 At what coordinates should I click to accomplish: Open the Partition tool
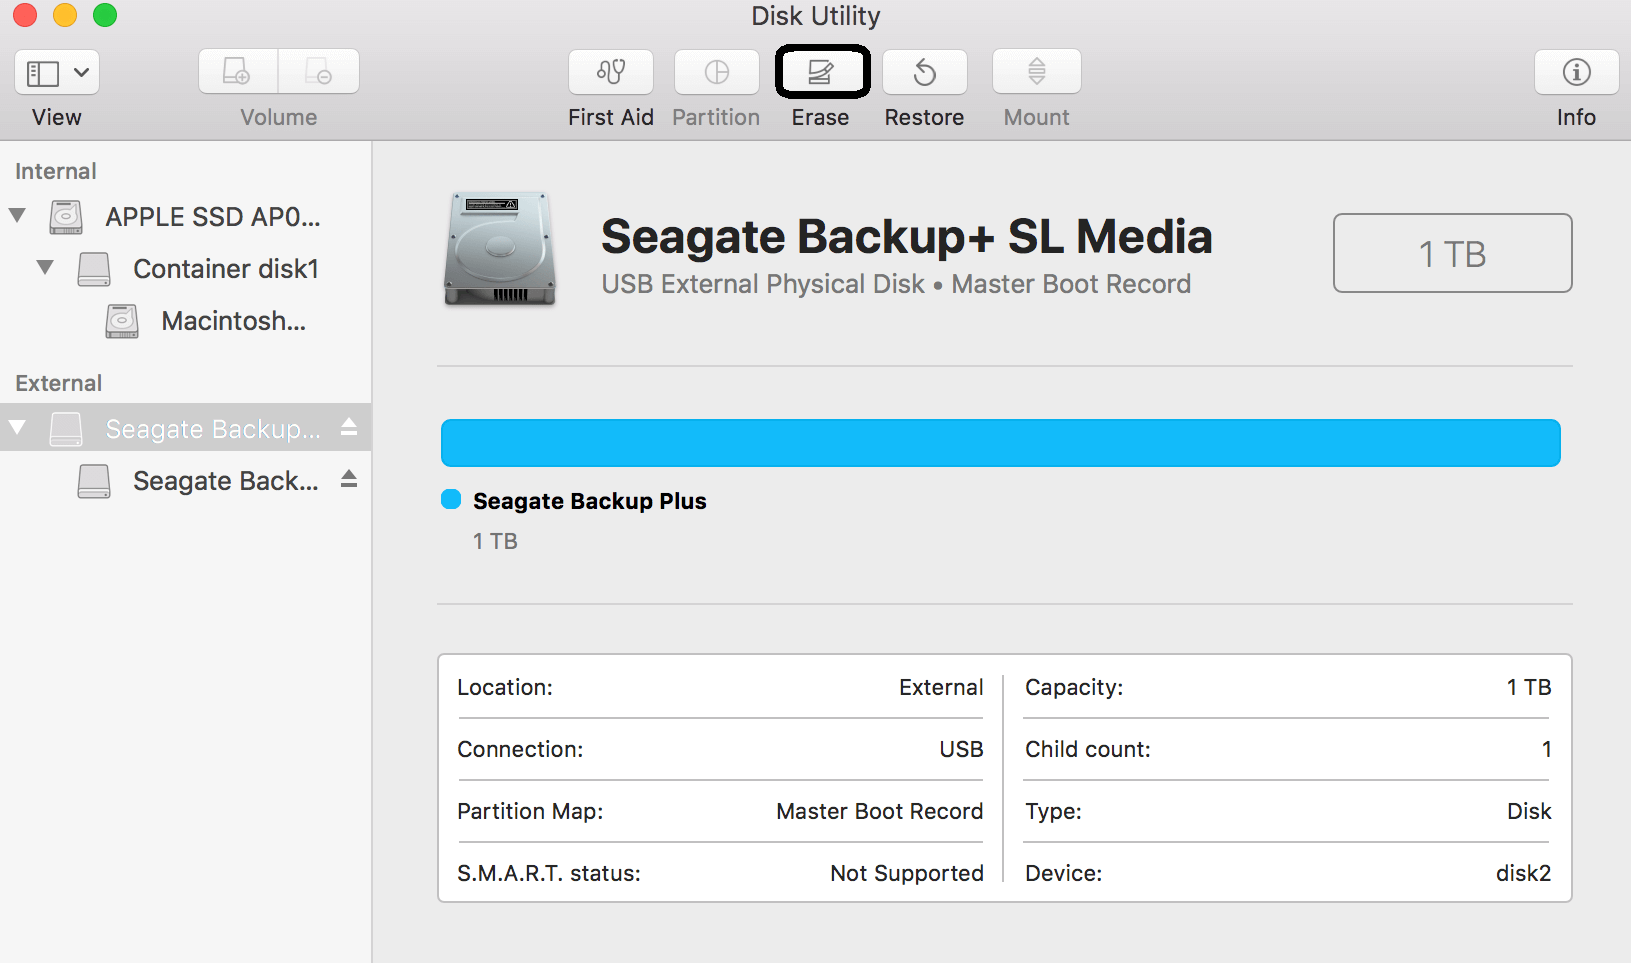717,72
